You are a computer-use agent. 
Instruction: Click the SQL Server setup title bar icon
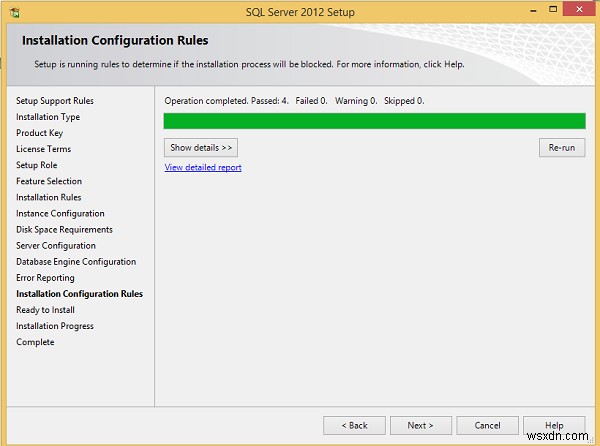pyautogui.click(x=15, y=12)
